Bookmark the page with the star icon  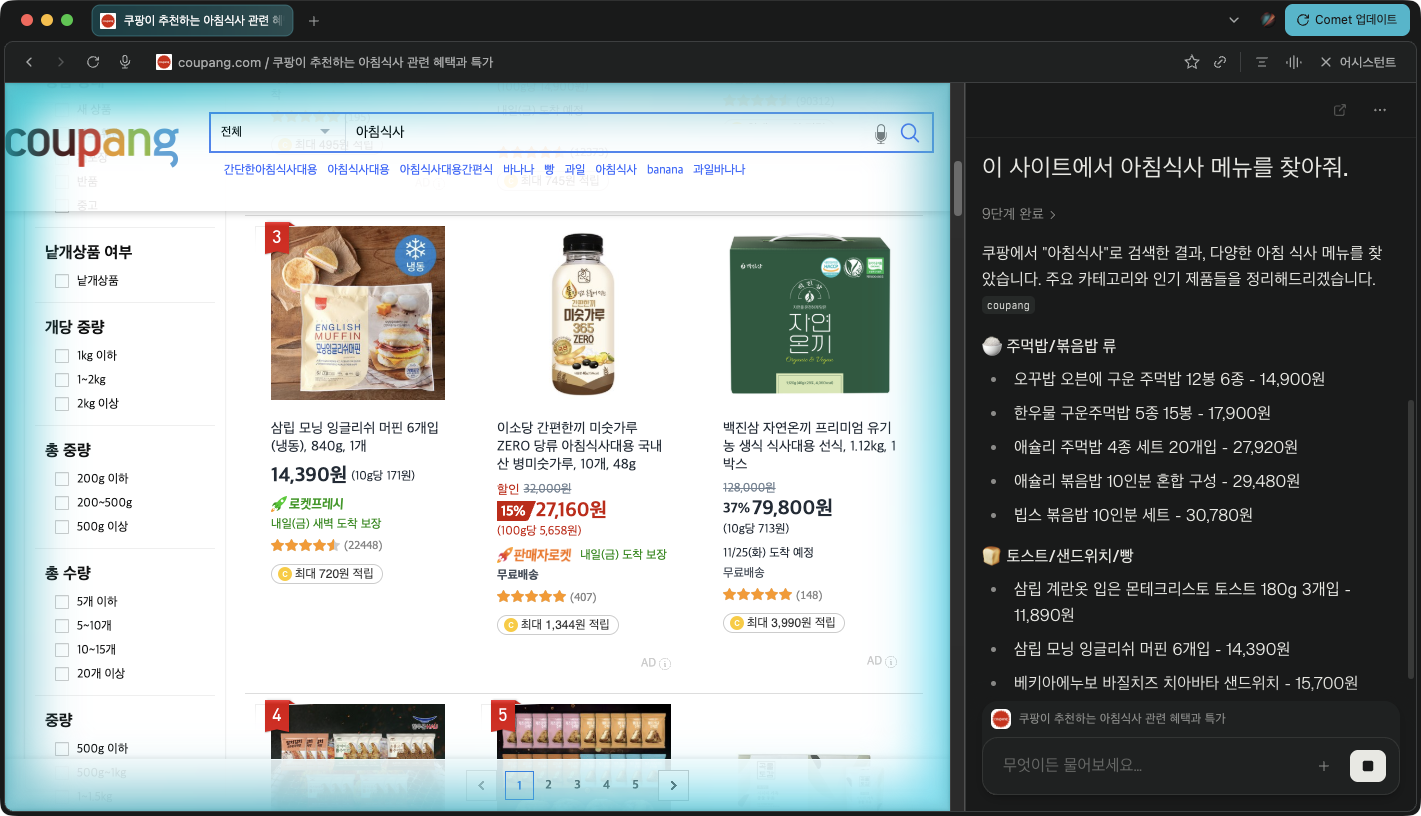pyautogui.click(x=1192, y=62)
